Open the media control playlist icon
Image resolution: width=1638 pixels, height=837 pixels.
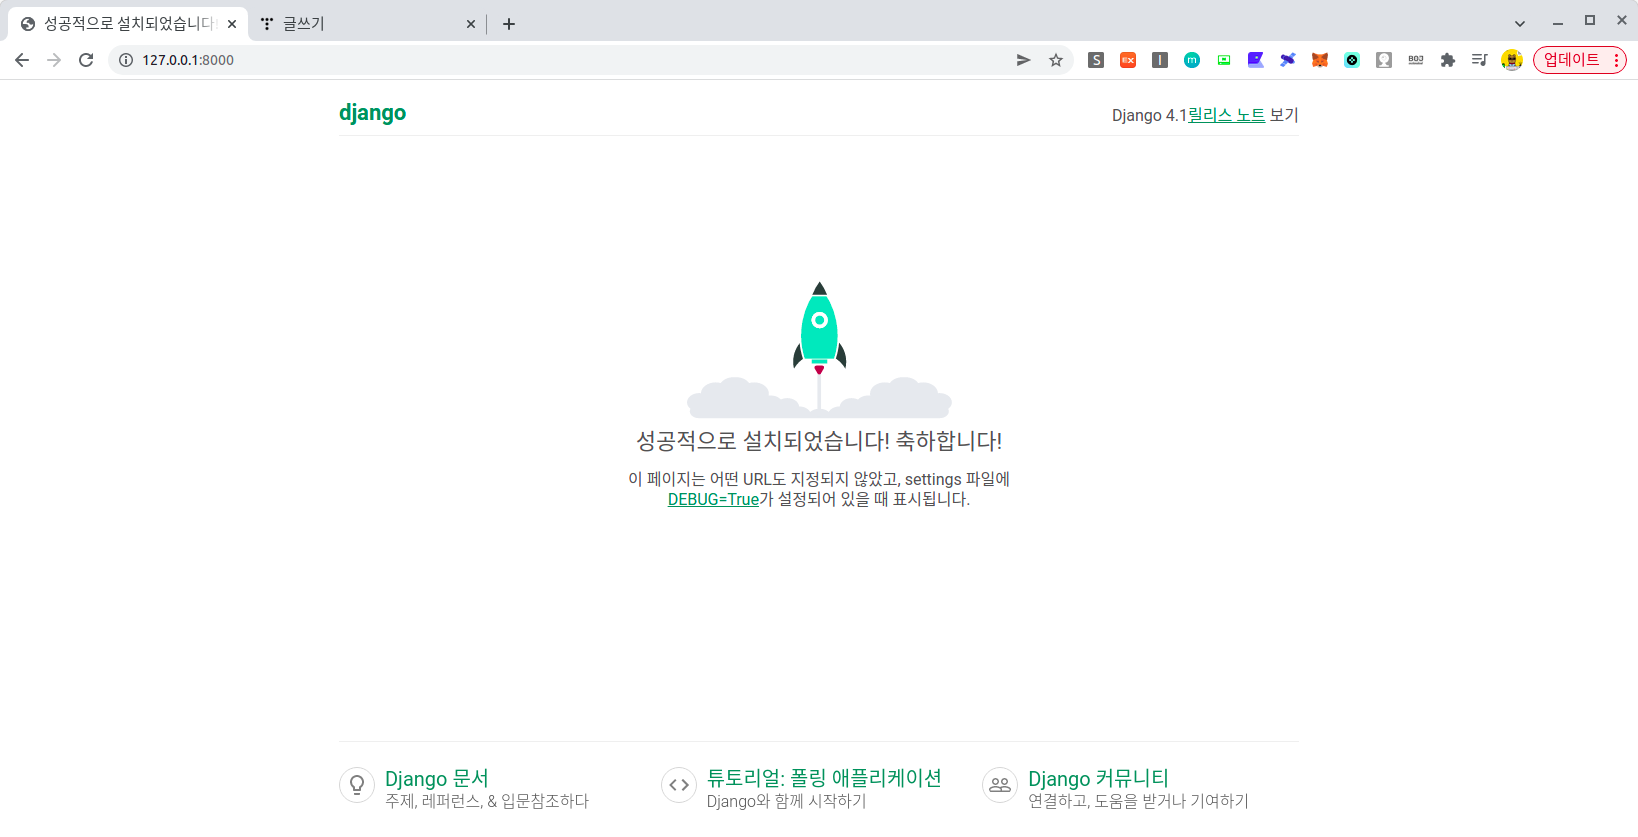click(x=1480, y=60)
